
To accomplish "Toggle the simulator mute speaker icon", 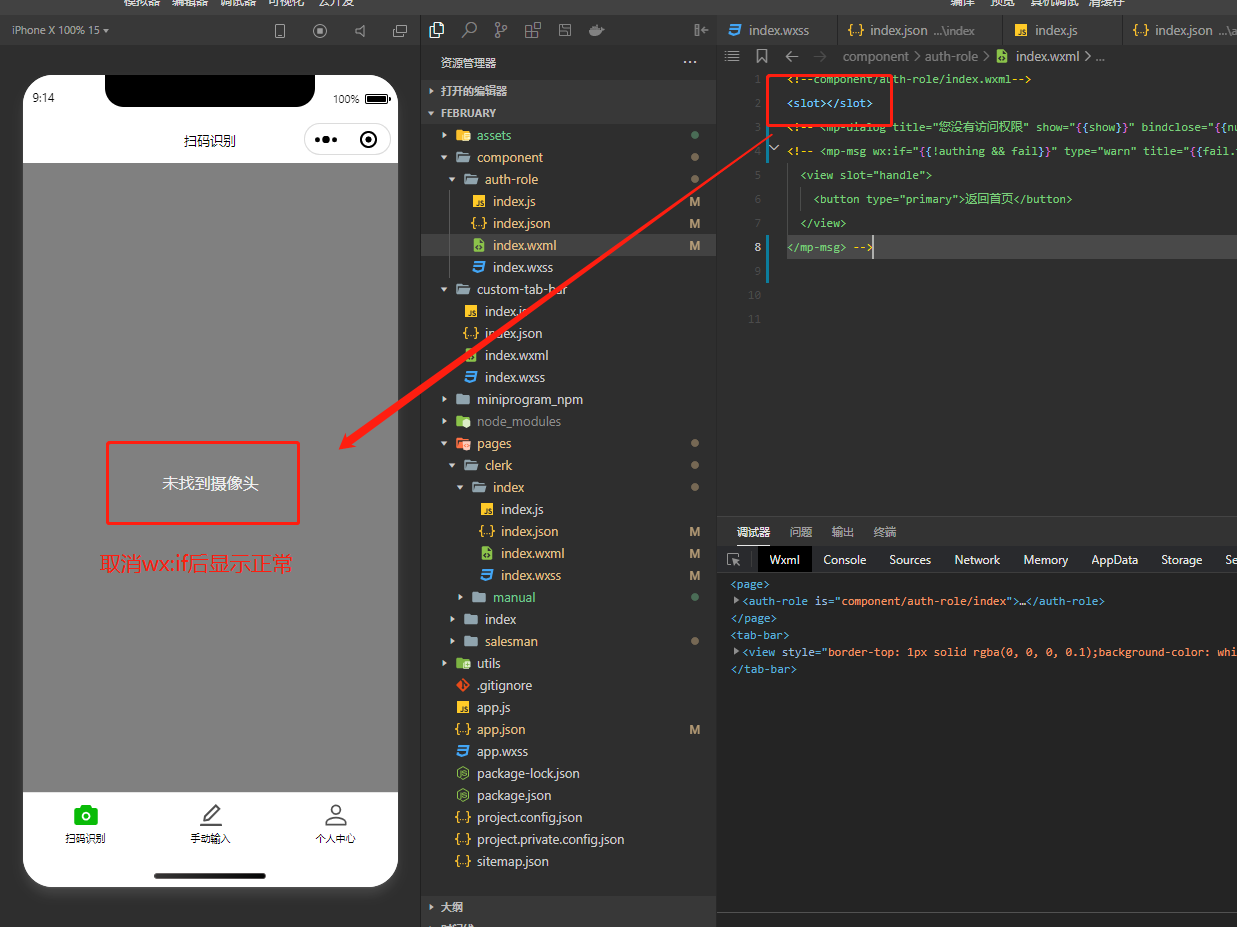I will pyautogui.click(x=360, y=31).
